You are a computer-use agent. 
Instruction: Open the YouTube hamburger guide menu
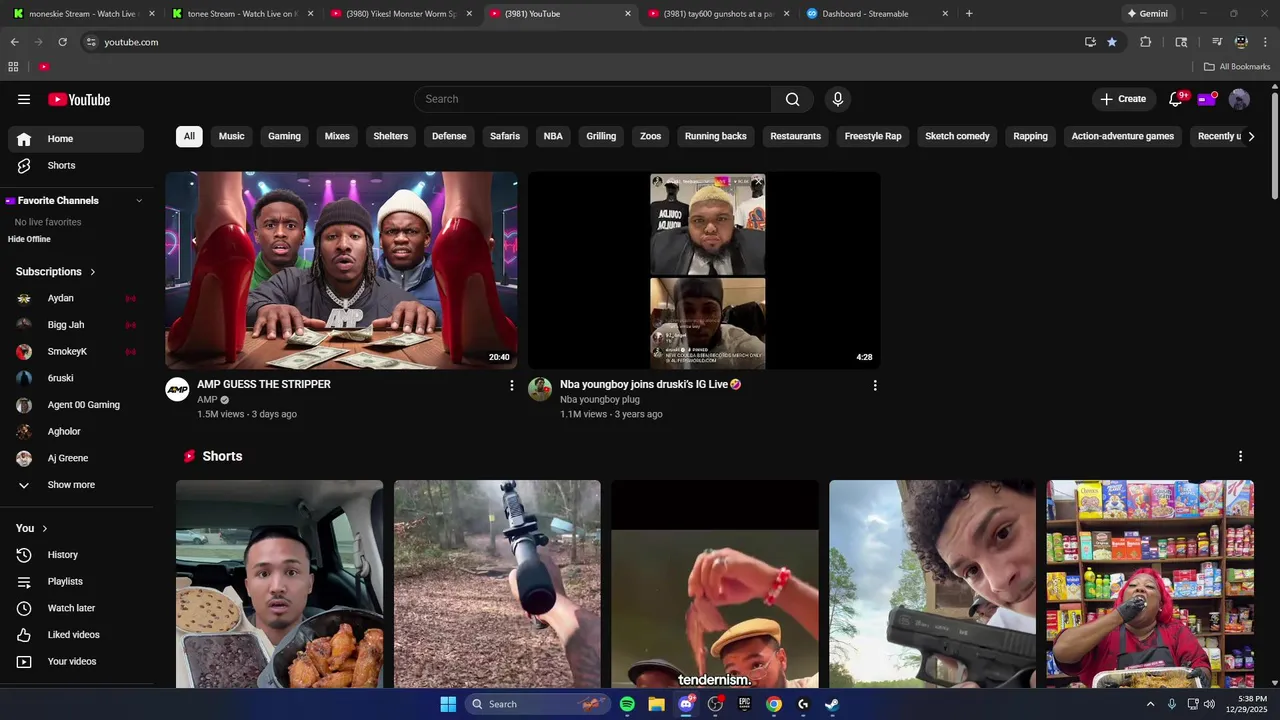coord(24,99)
